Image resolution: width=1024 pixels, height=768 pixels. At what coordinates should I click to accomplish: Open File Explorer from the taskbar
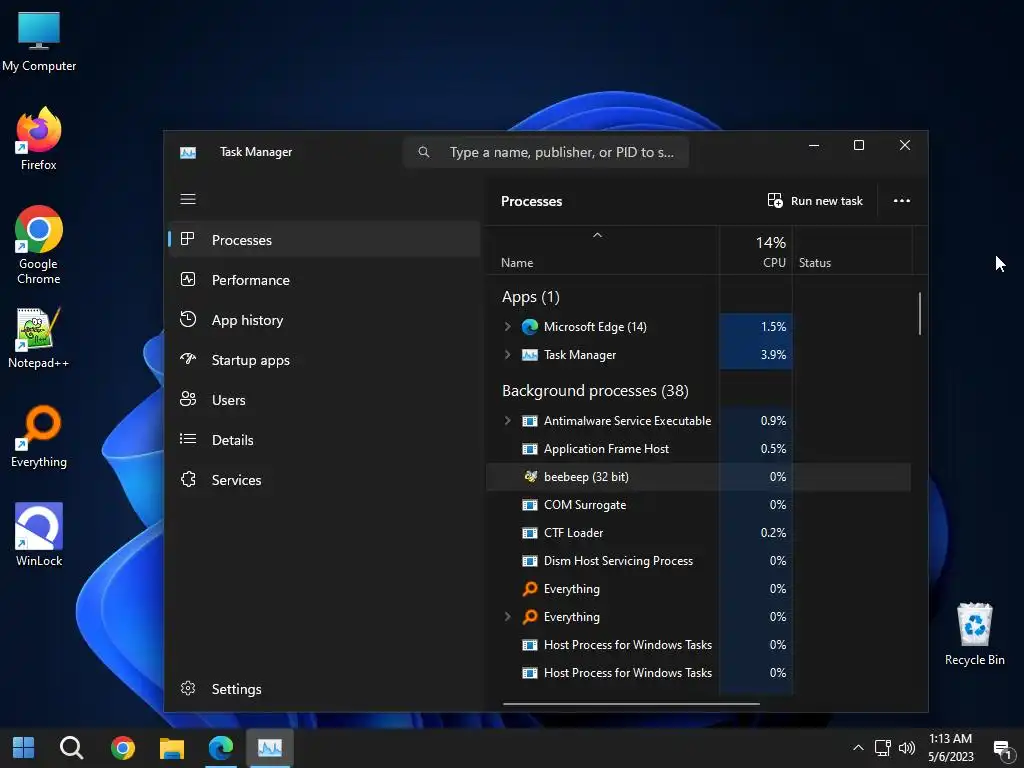(x=172, y=748)
